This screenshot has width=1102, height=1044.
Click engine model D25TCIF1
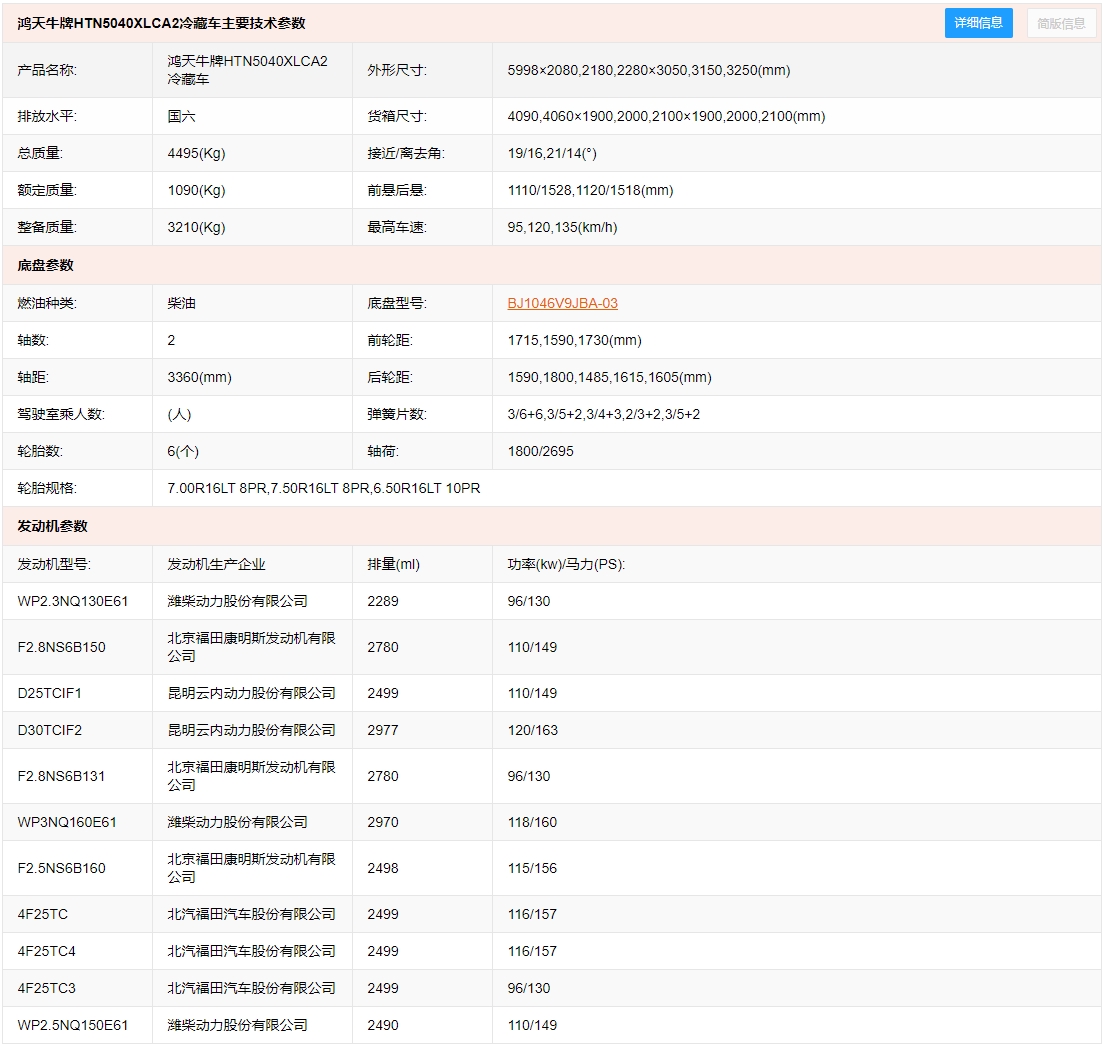pos(50,693)
